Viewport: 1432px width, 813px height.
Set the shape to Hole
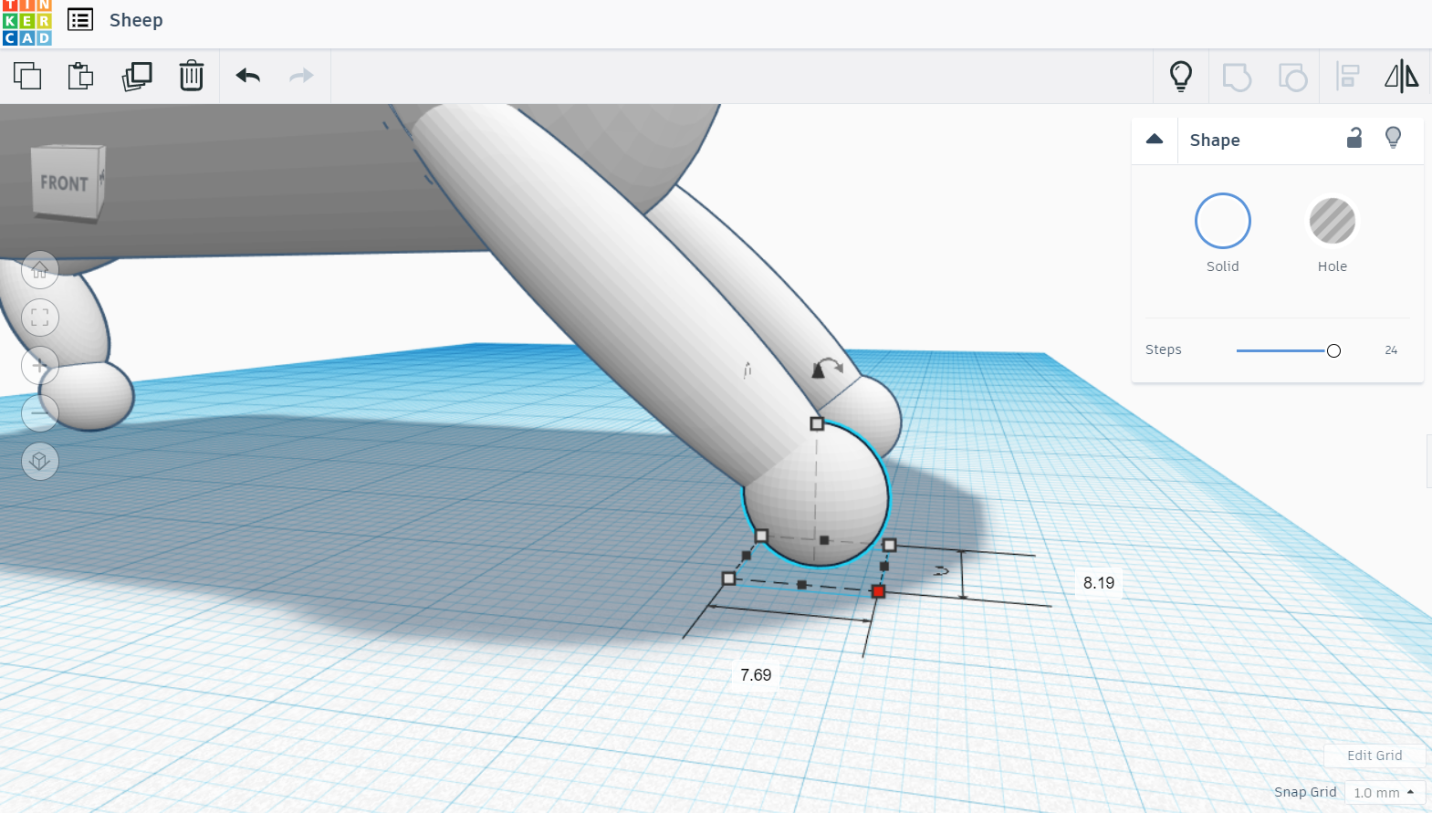coord(1332,221)
